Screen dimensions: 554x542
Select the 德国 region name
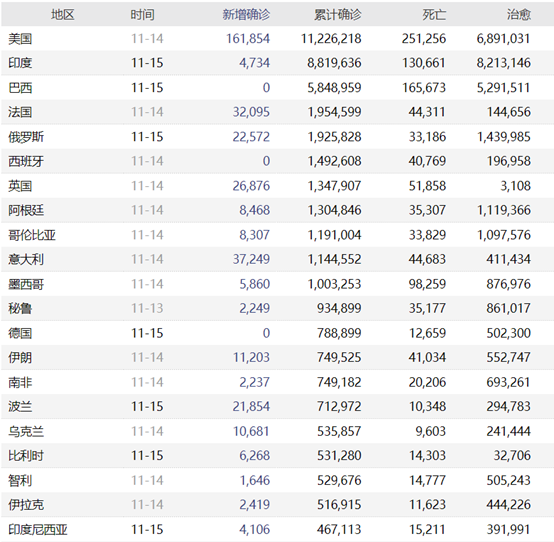click(20, 333)
